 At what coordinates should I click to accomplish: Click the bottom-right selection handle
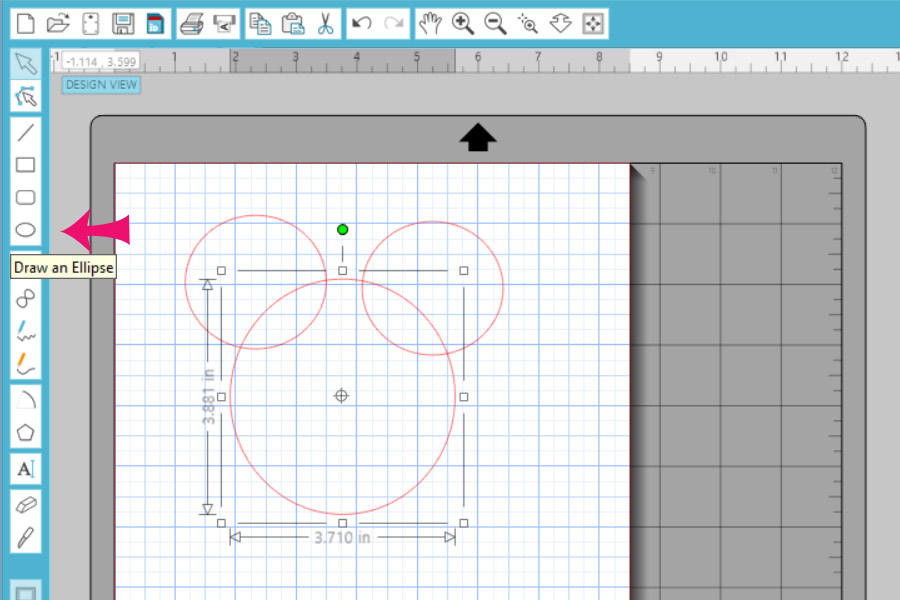[464, 523]
